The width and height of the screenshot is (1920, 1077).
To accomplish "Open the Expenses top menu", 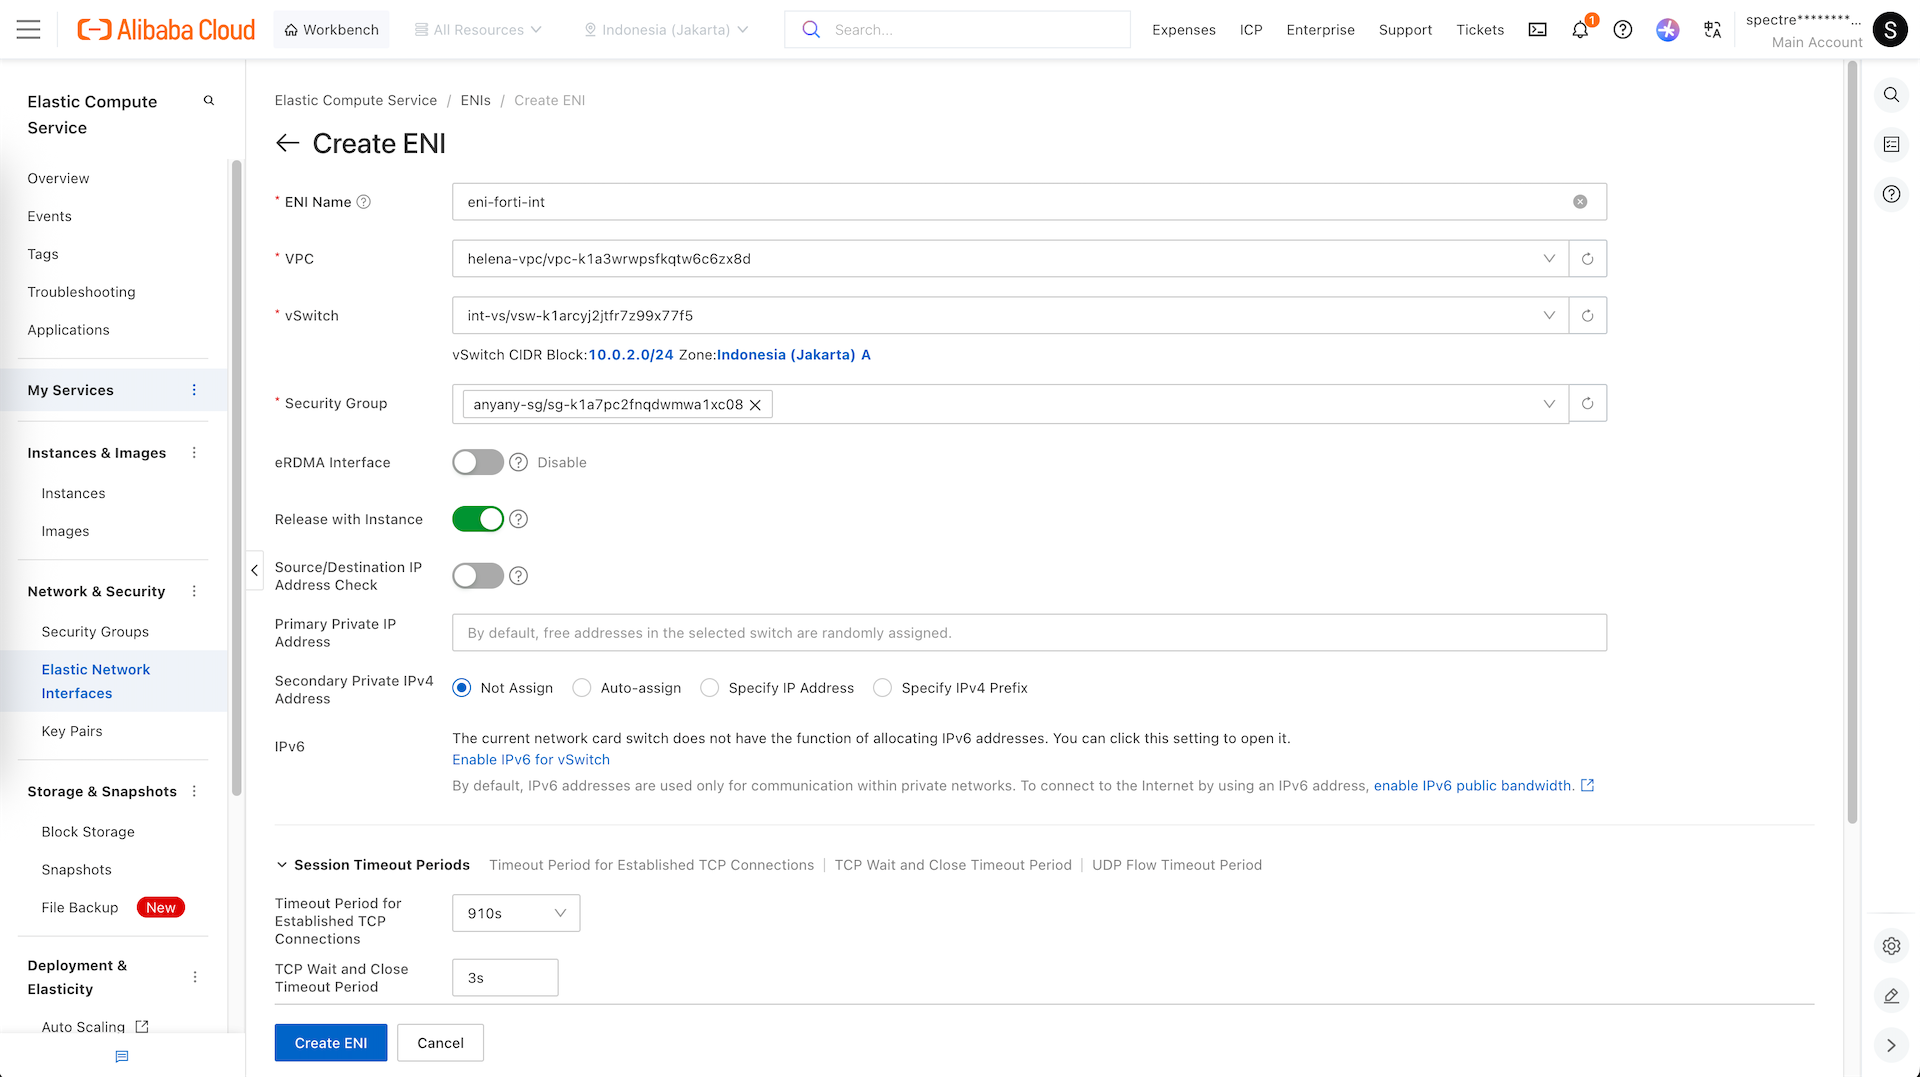I will pos(1183,30).
